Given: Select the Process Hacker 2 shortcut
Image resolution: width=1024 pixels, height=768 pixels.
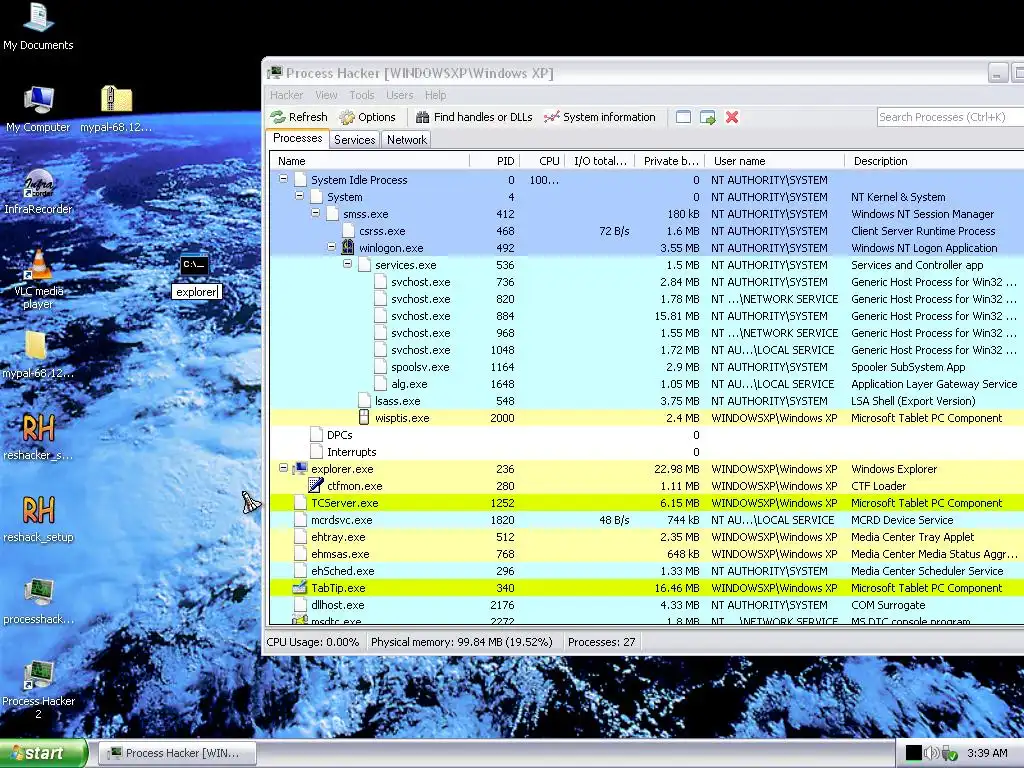Looking at the screenshot, I should pos(38,690).
